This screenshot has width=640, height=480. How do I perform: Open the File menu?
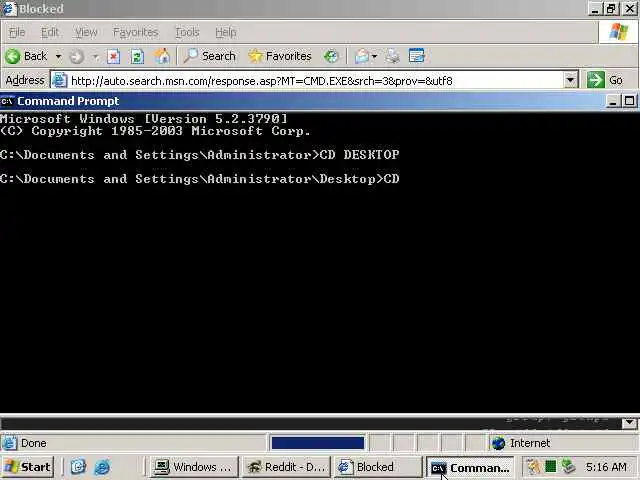(17, 32)
